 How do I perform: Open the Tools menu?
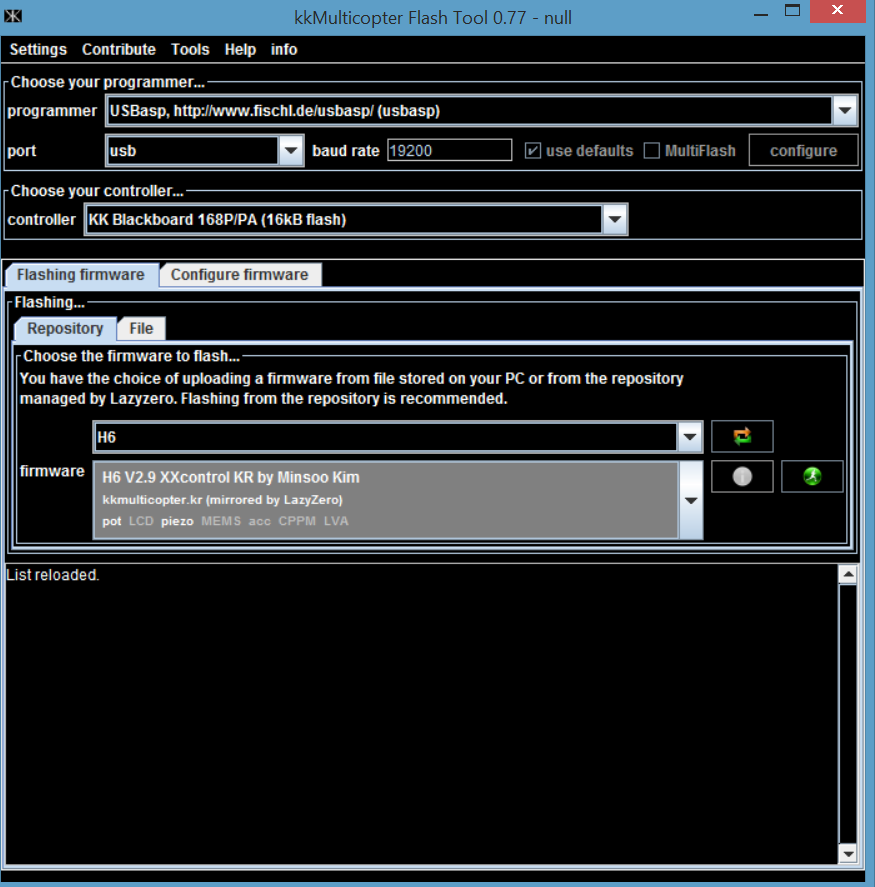[190, 50]
